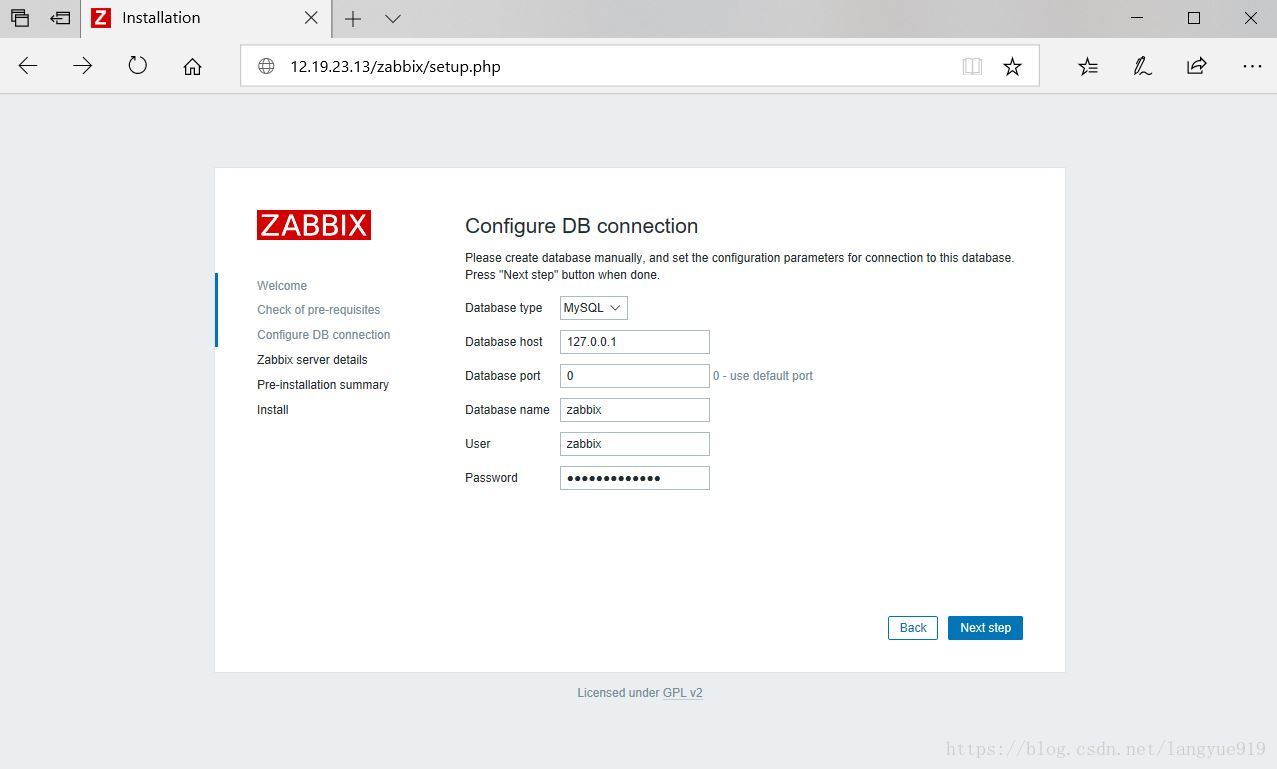1277x769 pixels.
Task: Add this page to favorites
Action: (1012, 66)
